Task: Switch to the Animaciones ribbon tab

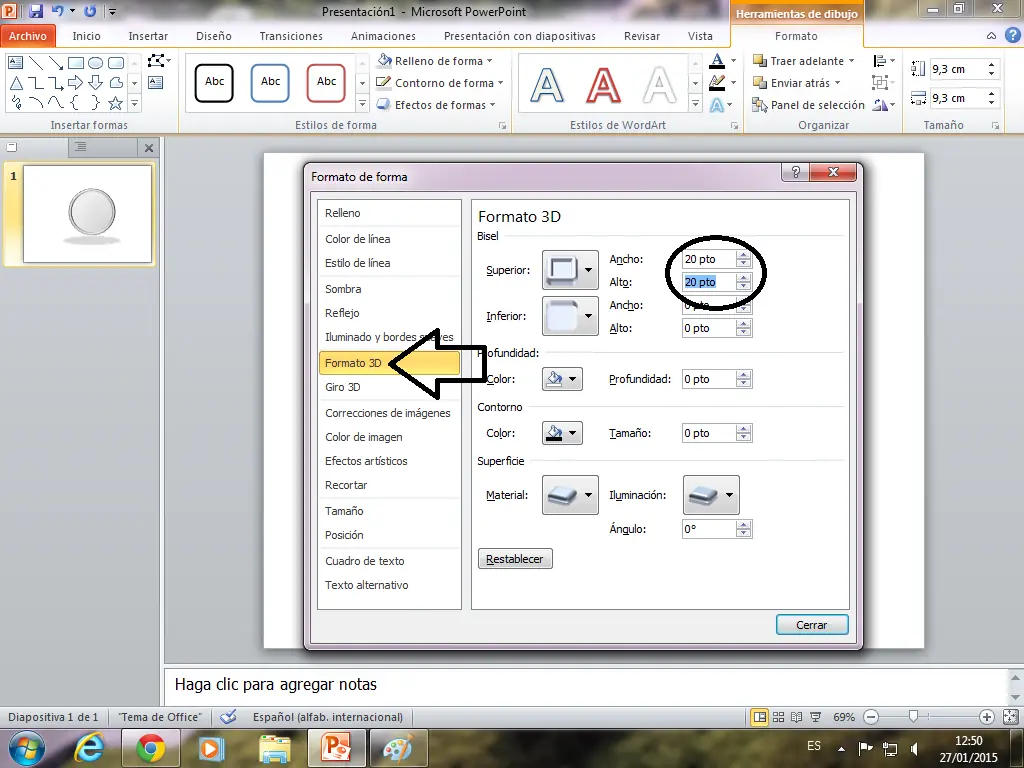Action: coord(383,36)
